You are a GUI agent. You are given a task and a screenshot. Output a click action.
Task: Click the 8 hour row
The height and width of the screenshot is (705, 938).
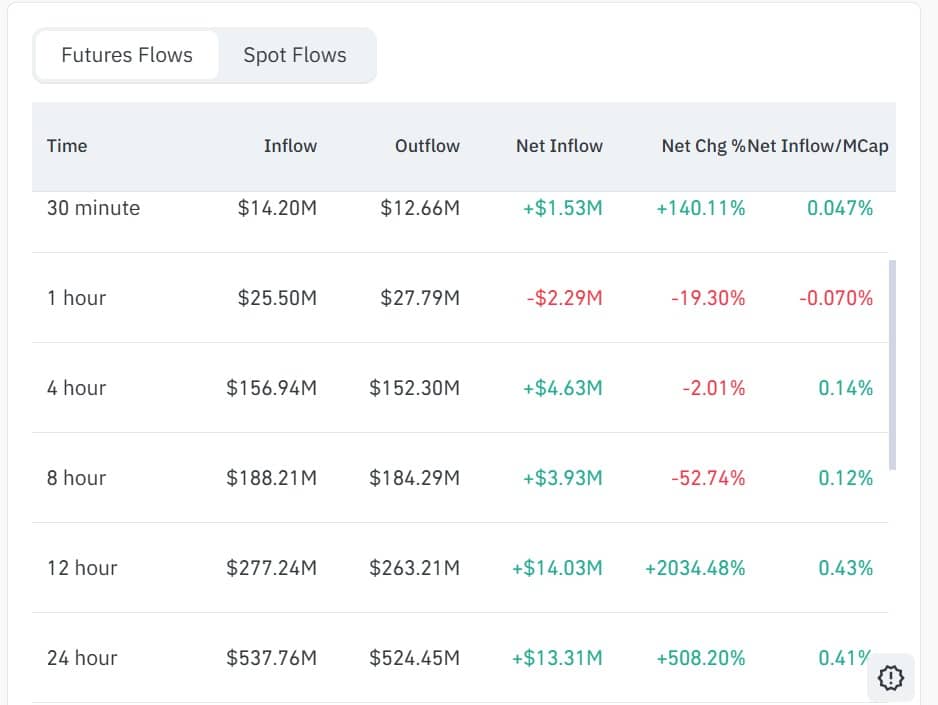point(76,478)
